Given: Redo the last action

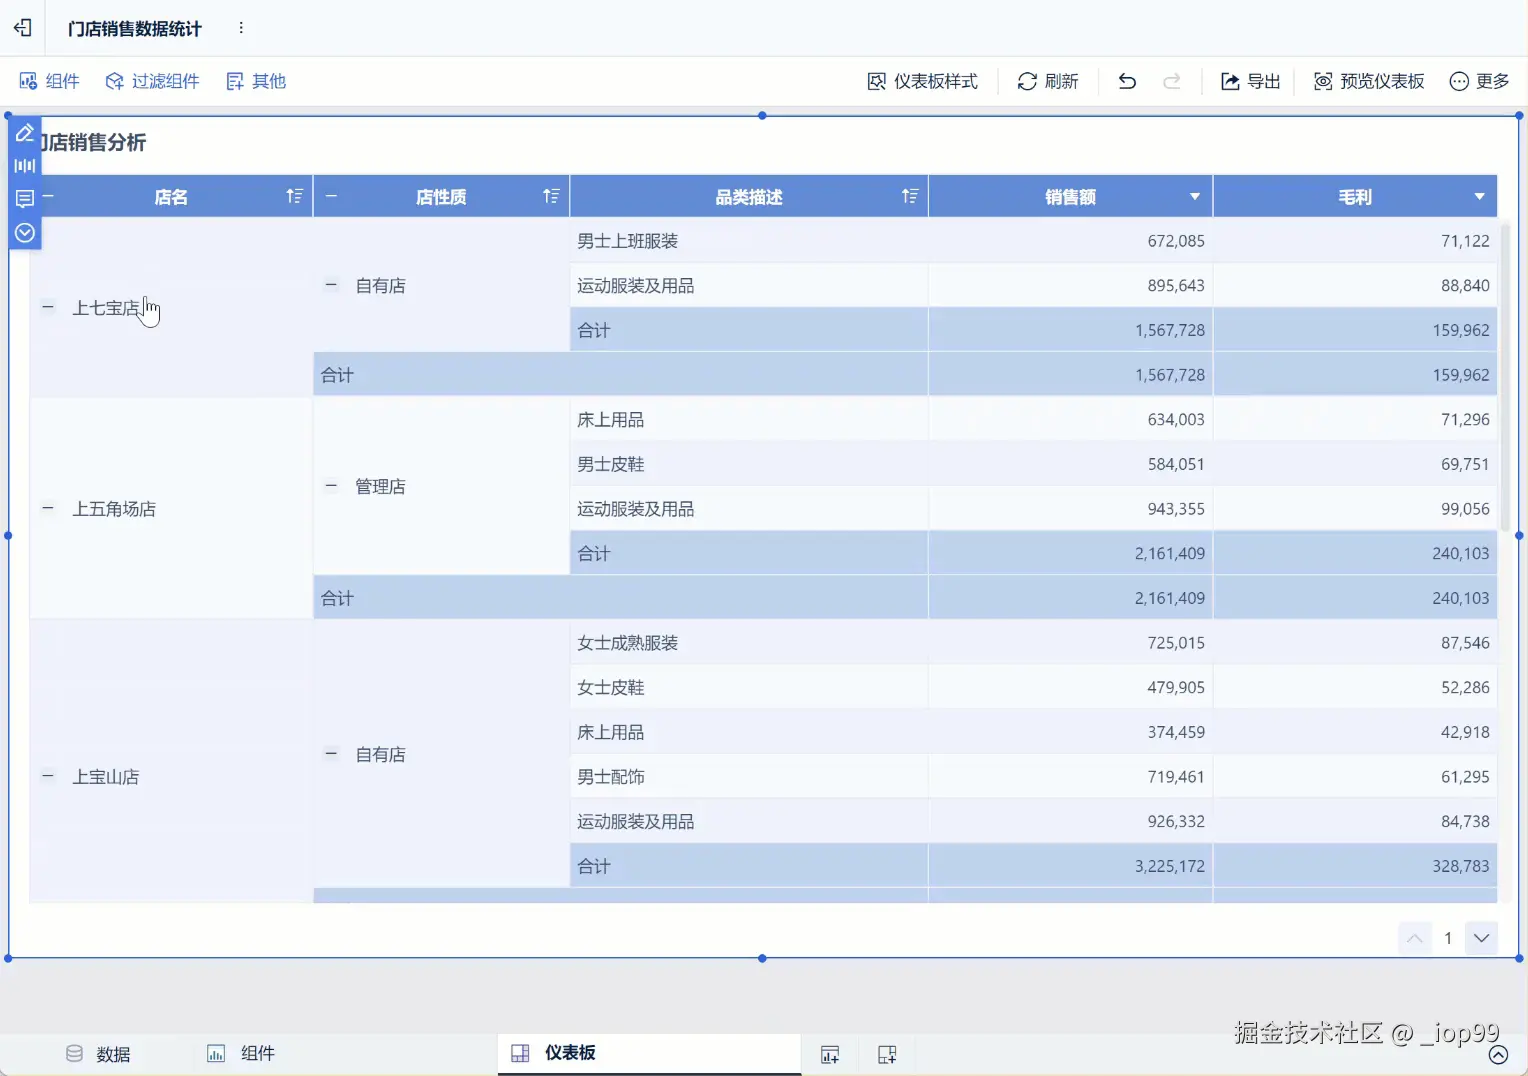Looking at the screenshot, I should (x=1172, y=81).
